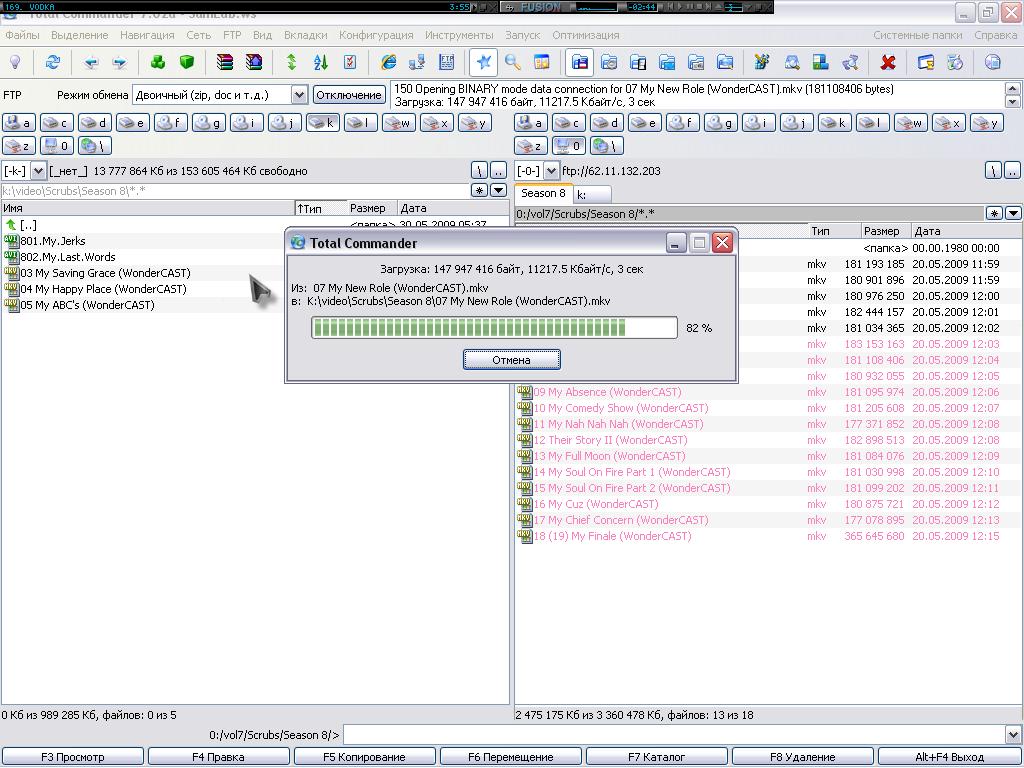The image size is (1024, 768).
Task: Click the A-Z sort toolbar icon
Action: point(320,62)
